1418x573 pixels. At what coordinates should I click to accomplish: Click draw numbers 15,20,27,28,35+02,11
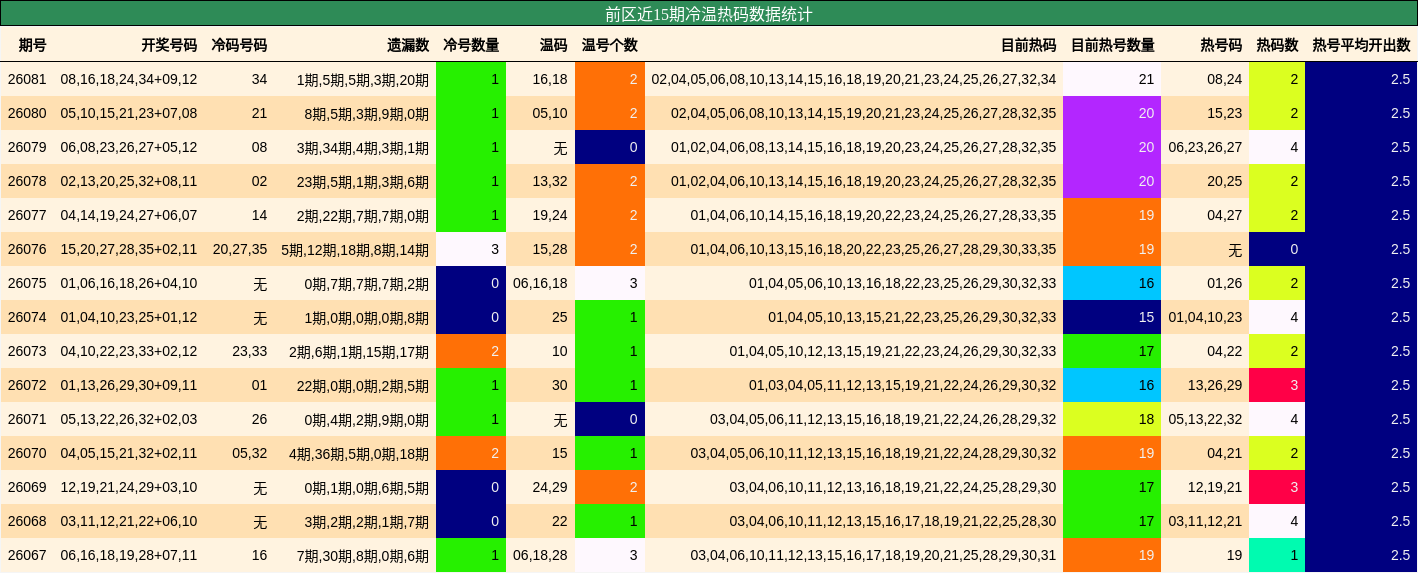[x=129, y=249]
